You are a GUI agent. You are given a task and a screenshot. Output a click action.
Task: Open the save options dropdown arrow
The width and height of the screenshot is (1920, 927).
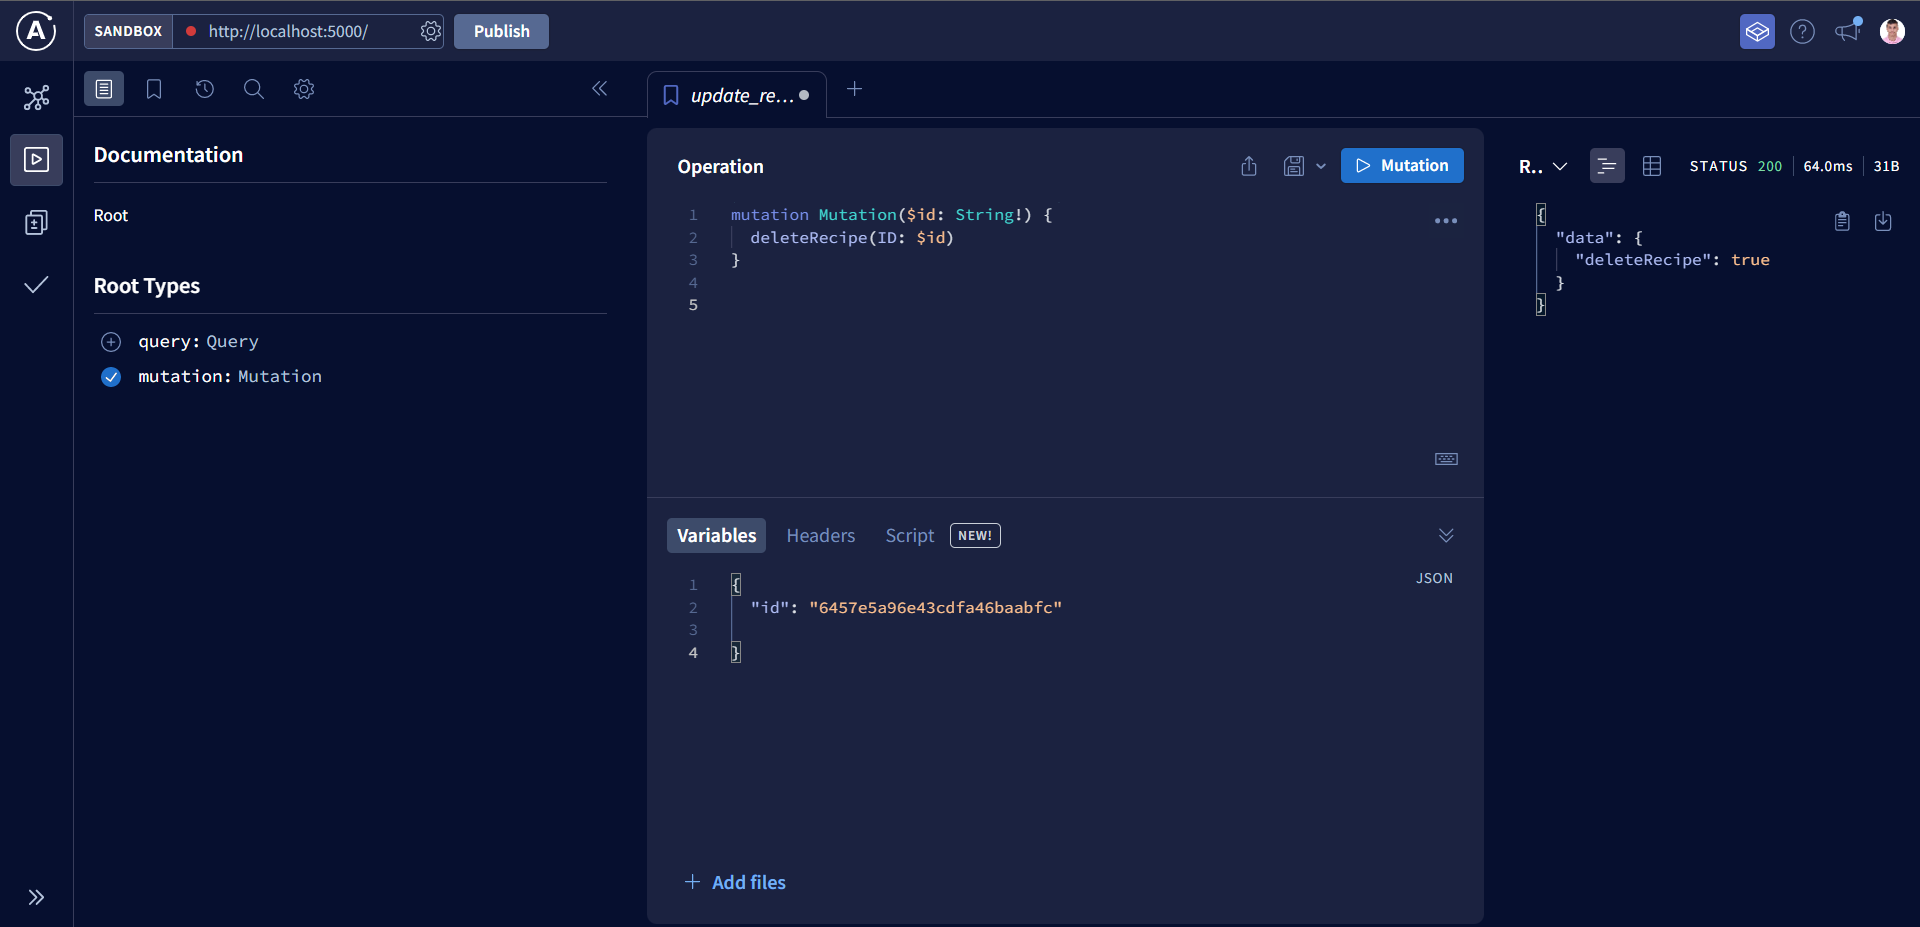1321,166
